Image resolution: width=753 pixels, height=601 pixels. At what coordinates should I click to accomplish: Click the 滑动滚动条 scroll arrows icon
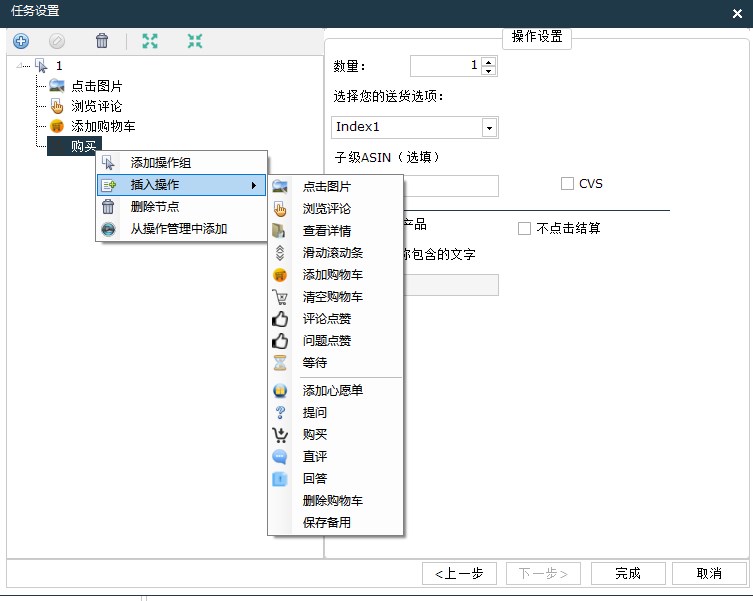(280, 253)
